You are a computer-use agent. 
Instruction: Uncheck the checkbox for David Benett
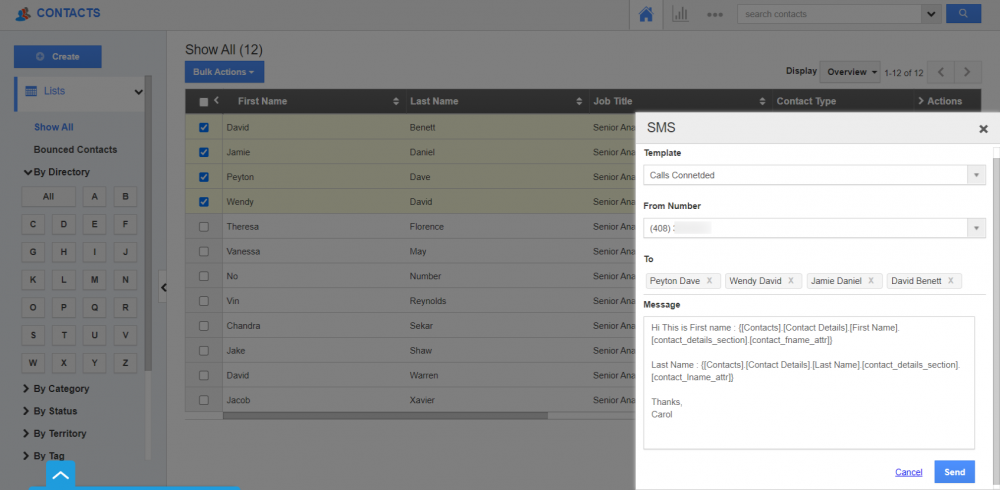click(204, 128)
